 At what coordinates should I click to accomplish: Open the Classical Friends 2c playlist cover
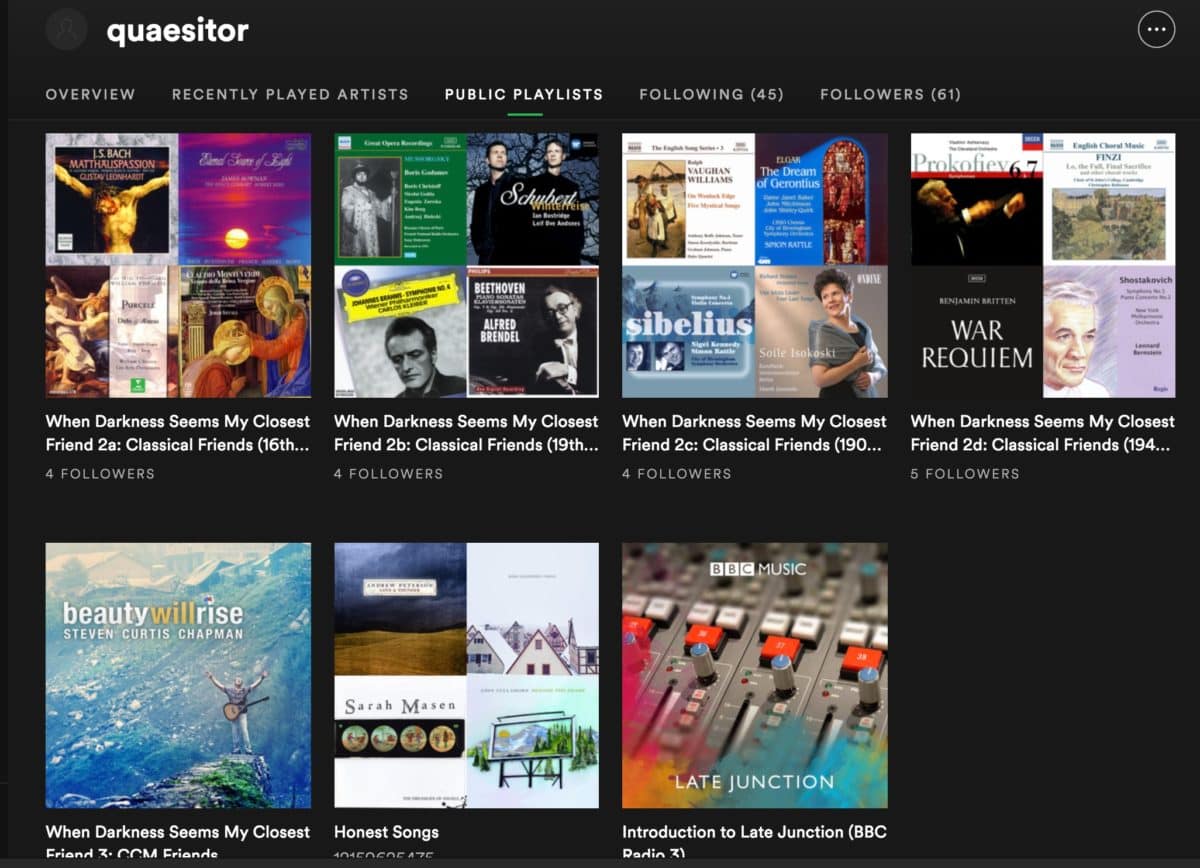tap(755, 265)
